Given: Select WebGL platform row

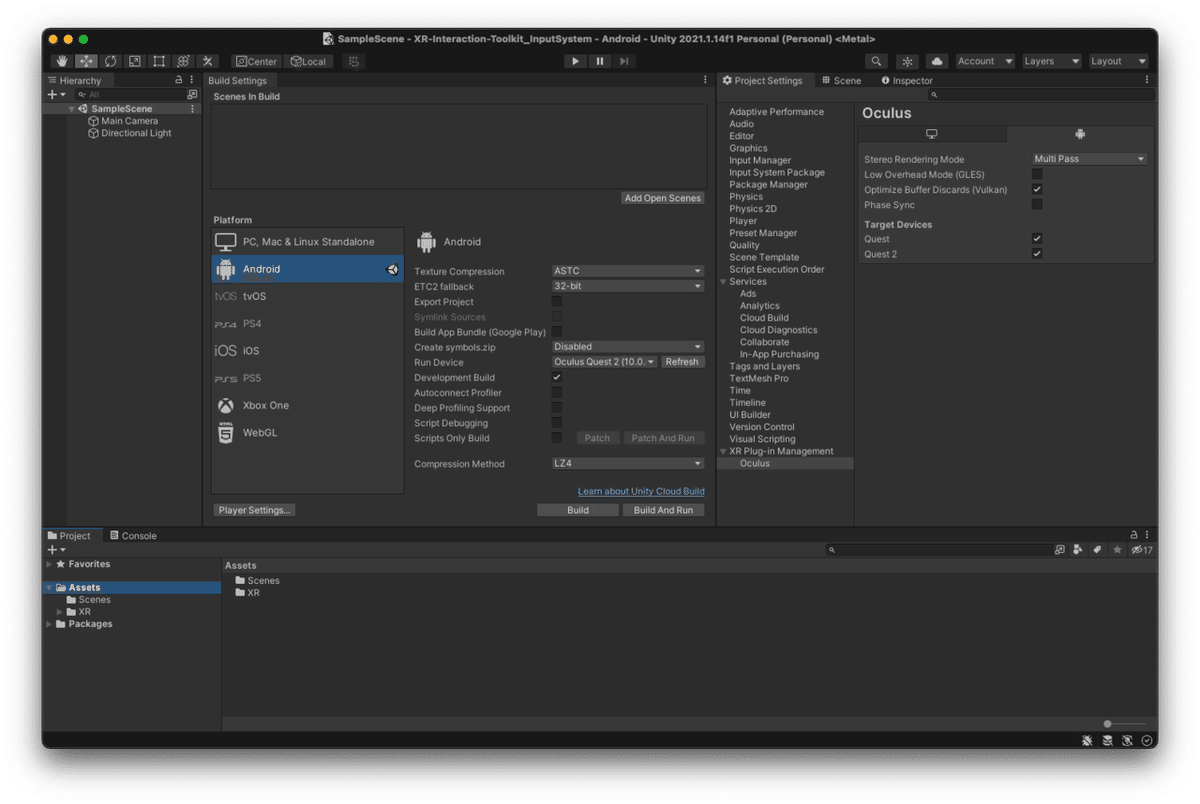Looking at the screenshot, I should 307,433.
